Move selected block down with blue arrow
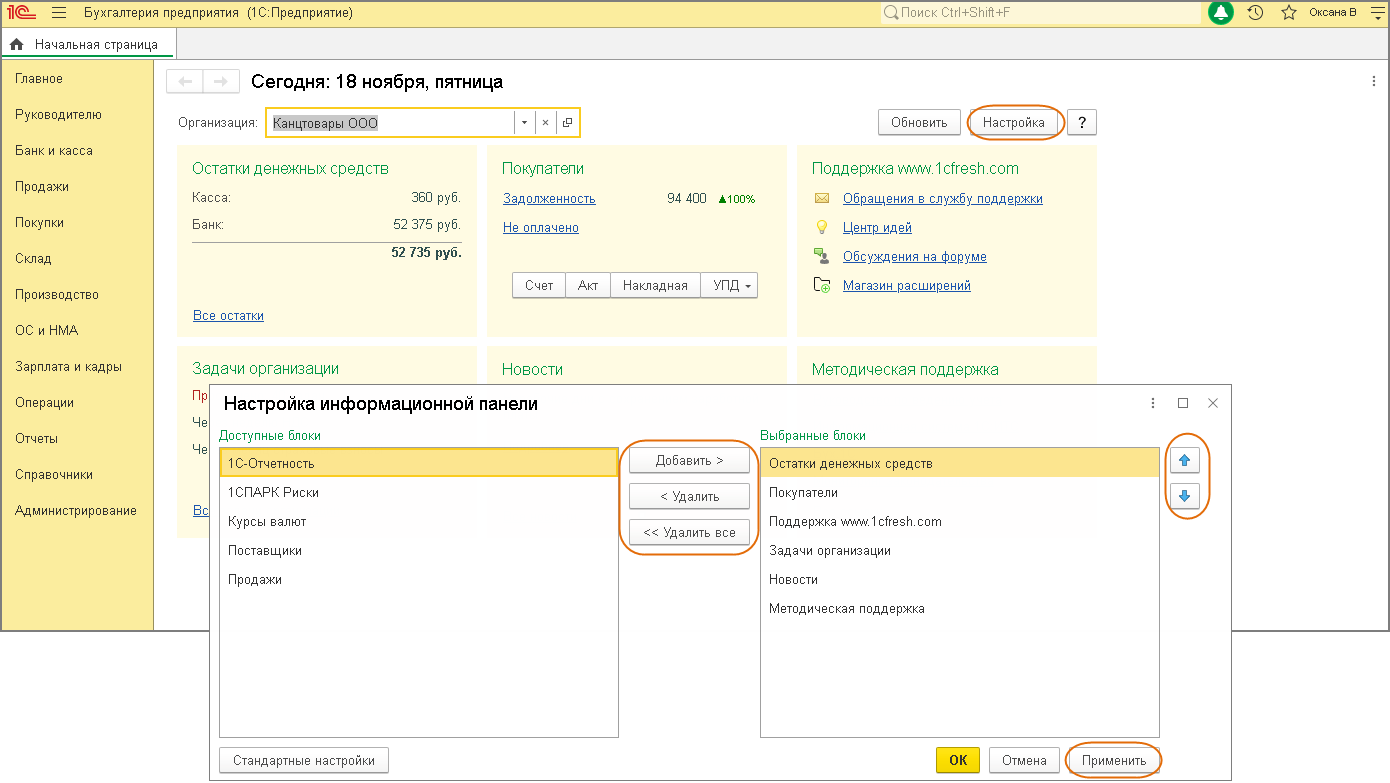1390x783 pixels. [x=1185, y=496]
